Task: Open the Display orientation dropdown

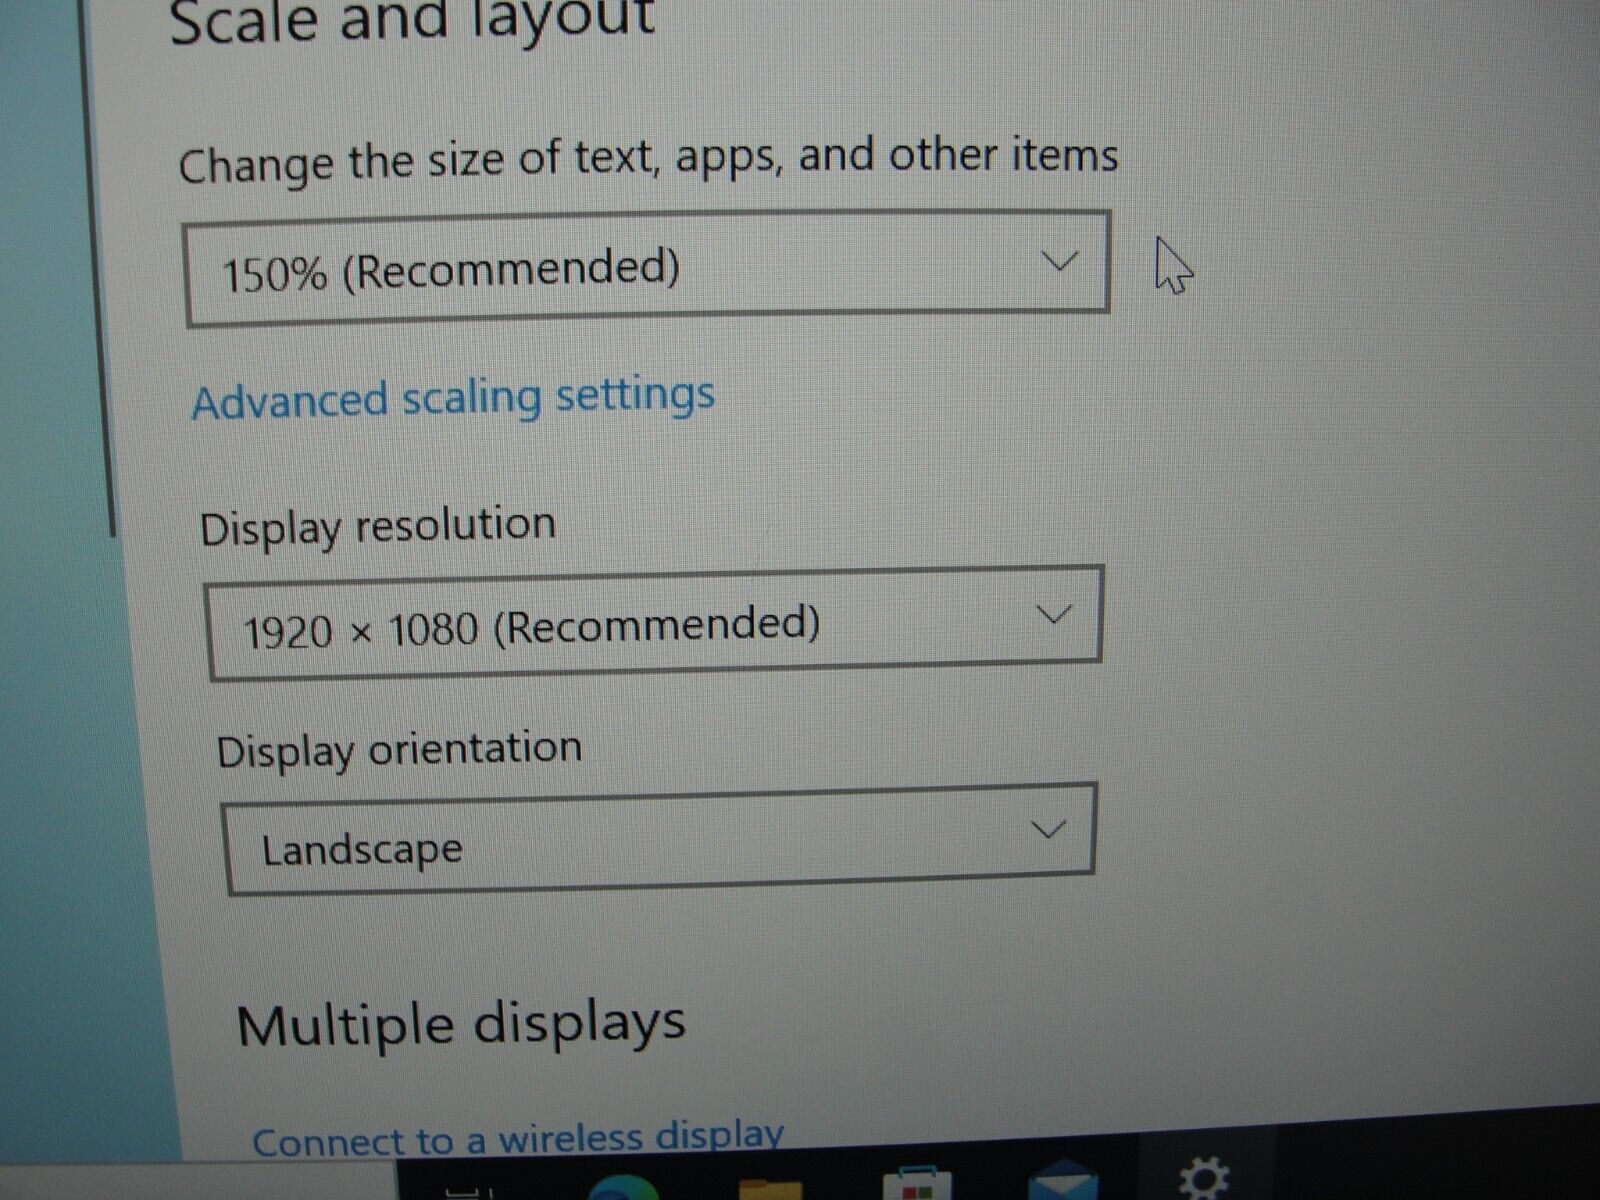Action: pos(660,838)
